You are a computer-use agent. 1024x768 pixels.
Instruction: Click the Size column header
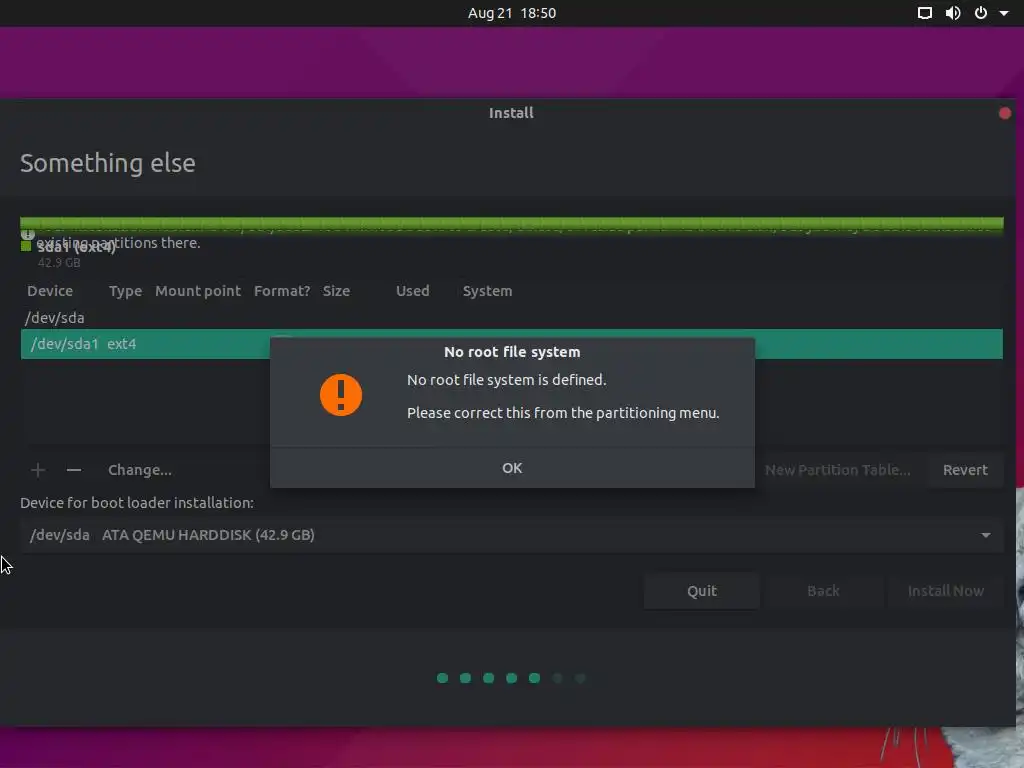(336, 291)
